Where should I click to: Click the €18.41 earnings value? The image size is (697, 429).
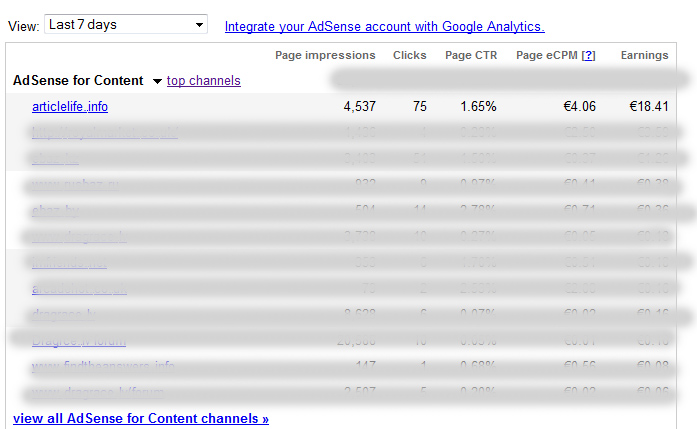pyautogui.click(x=649, y=106)
